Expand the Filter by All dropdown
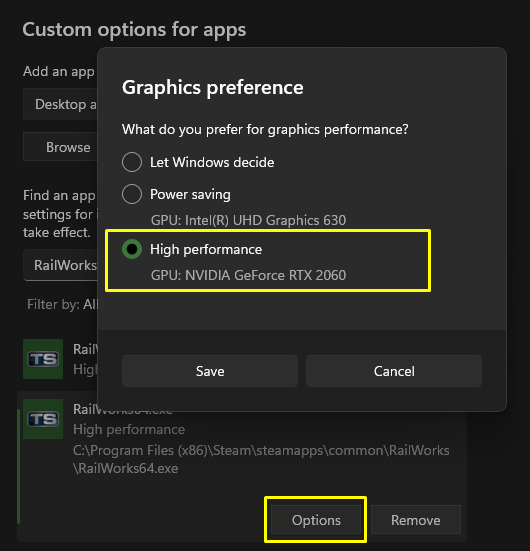The width and height of the screenshot is (530, 551). pyautogui.click(x=63, y=304)
